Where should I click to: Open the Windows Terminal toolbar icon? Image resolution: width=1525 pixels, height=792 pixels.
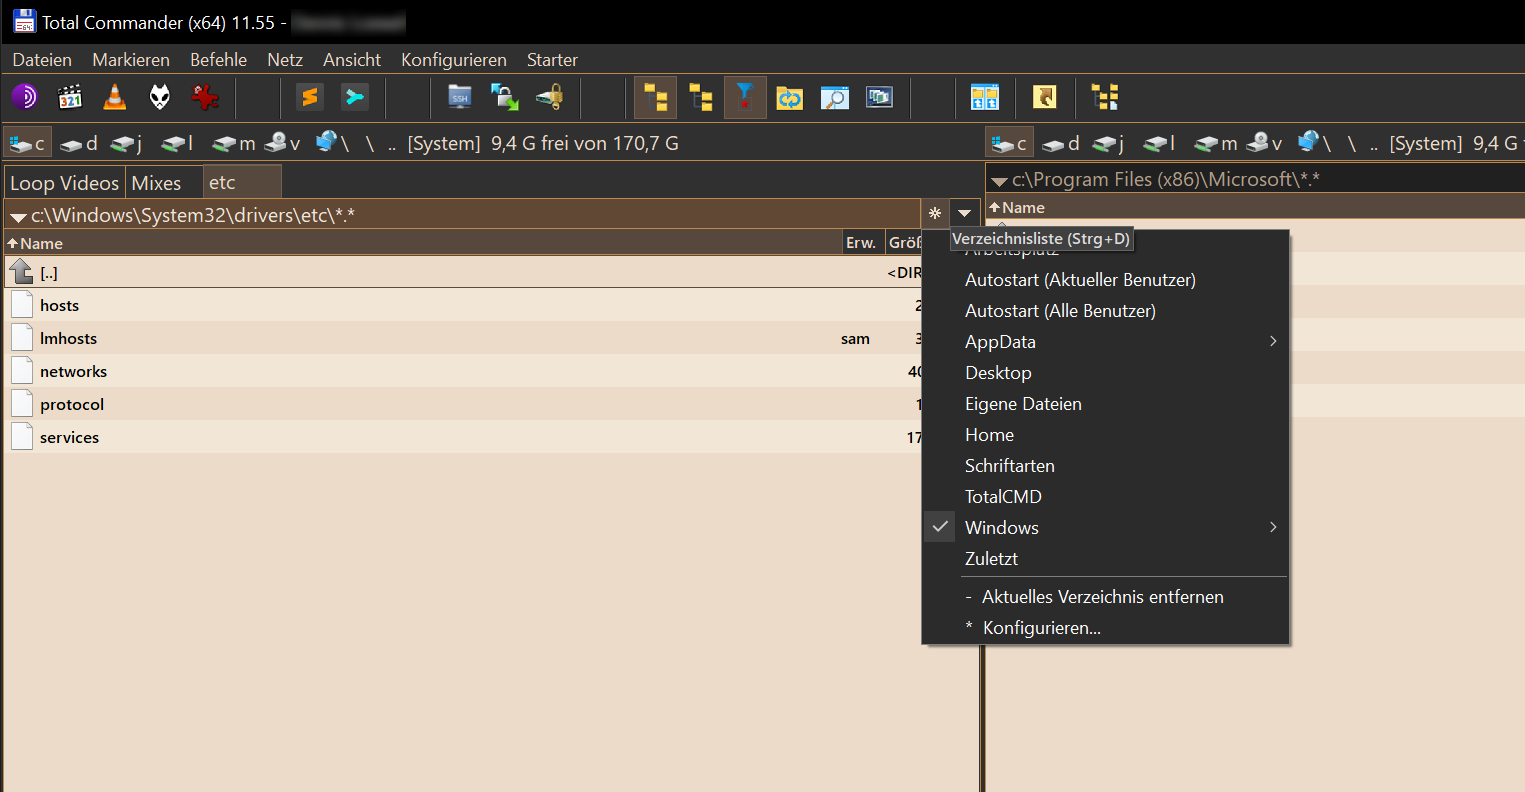(x=355, y=97)
